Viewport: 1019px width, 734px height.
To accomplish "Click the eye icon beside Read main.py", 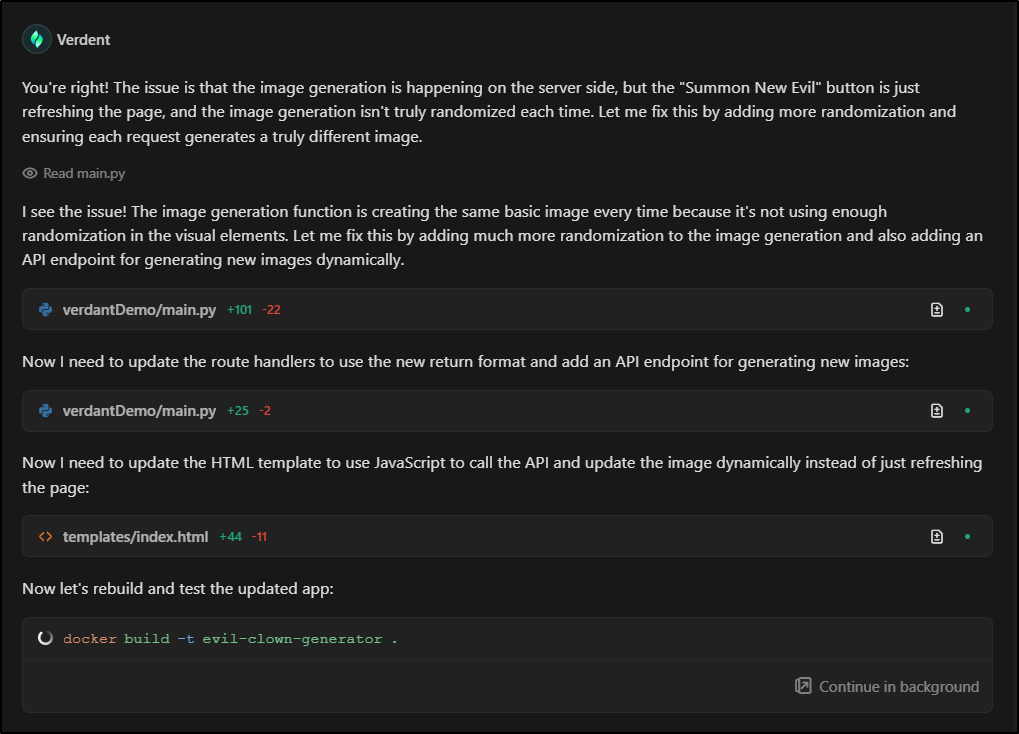I will [30, 174].
